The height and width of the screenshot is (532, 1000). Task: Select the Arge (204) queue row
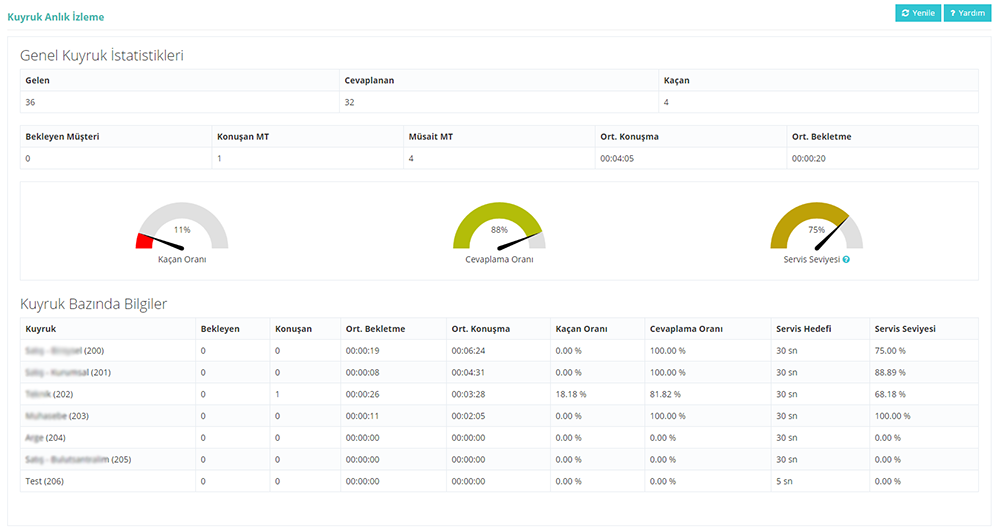coord(46,438)
